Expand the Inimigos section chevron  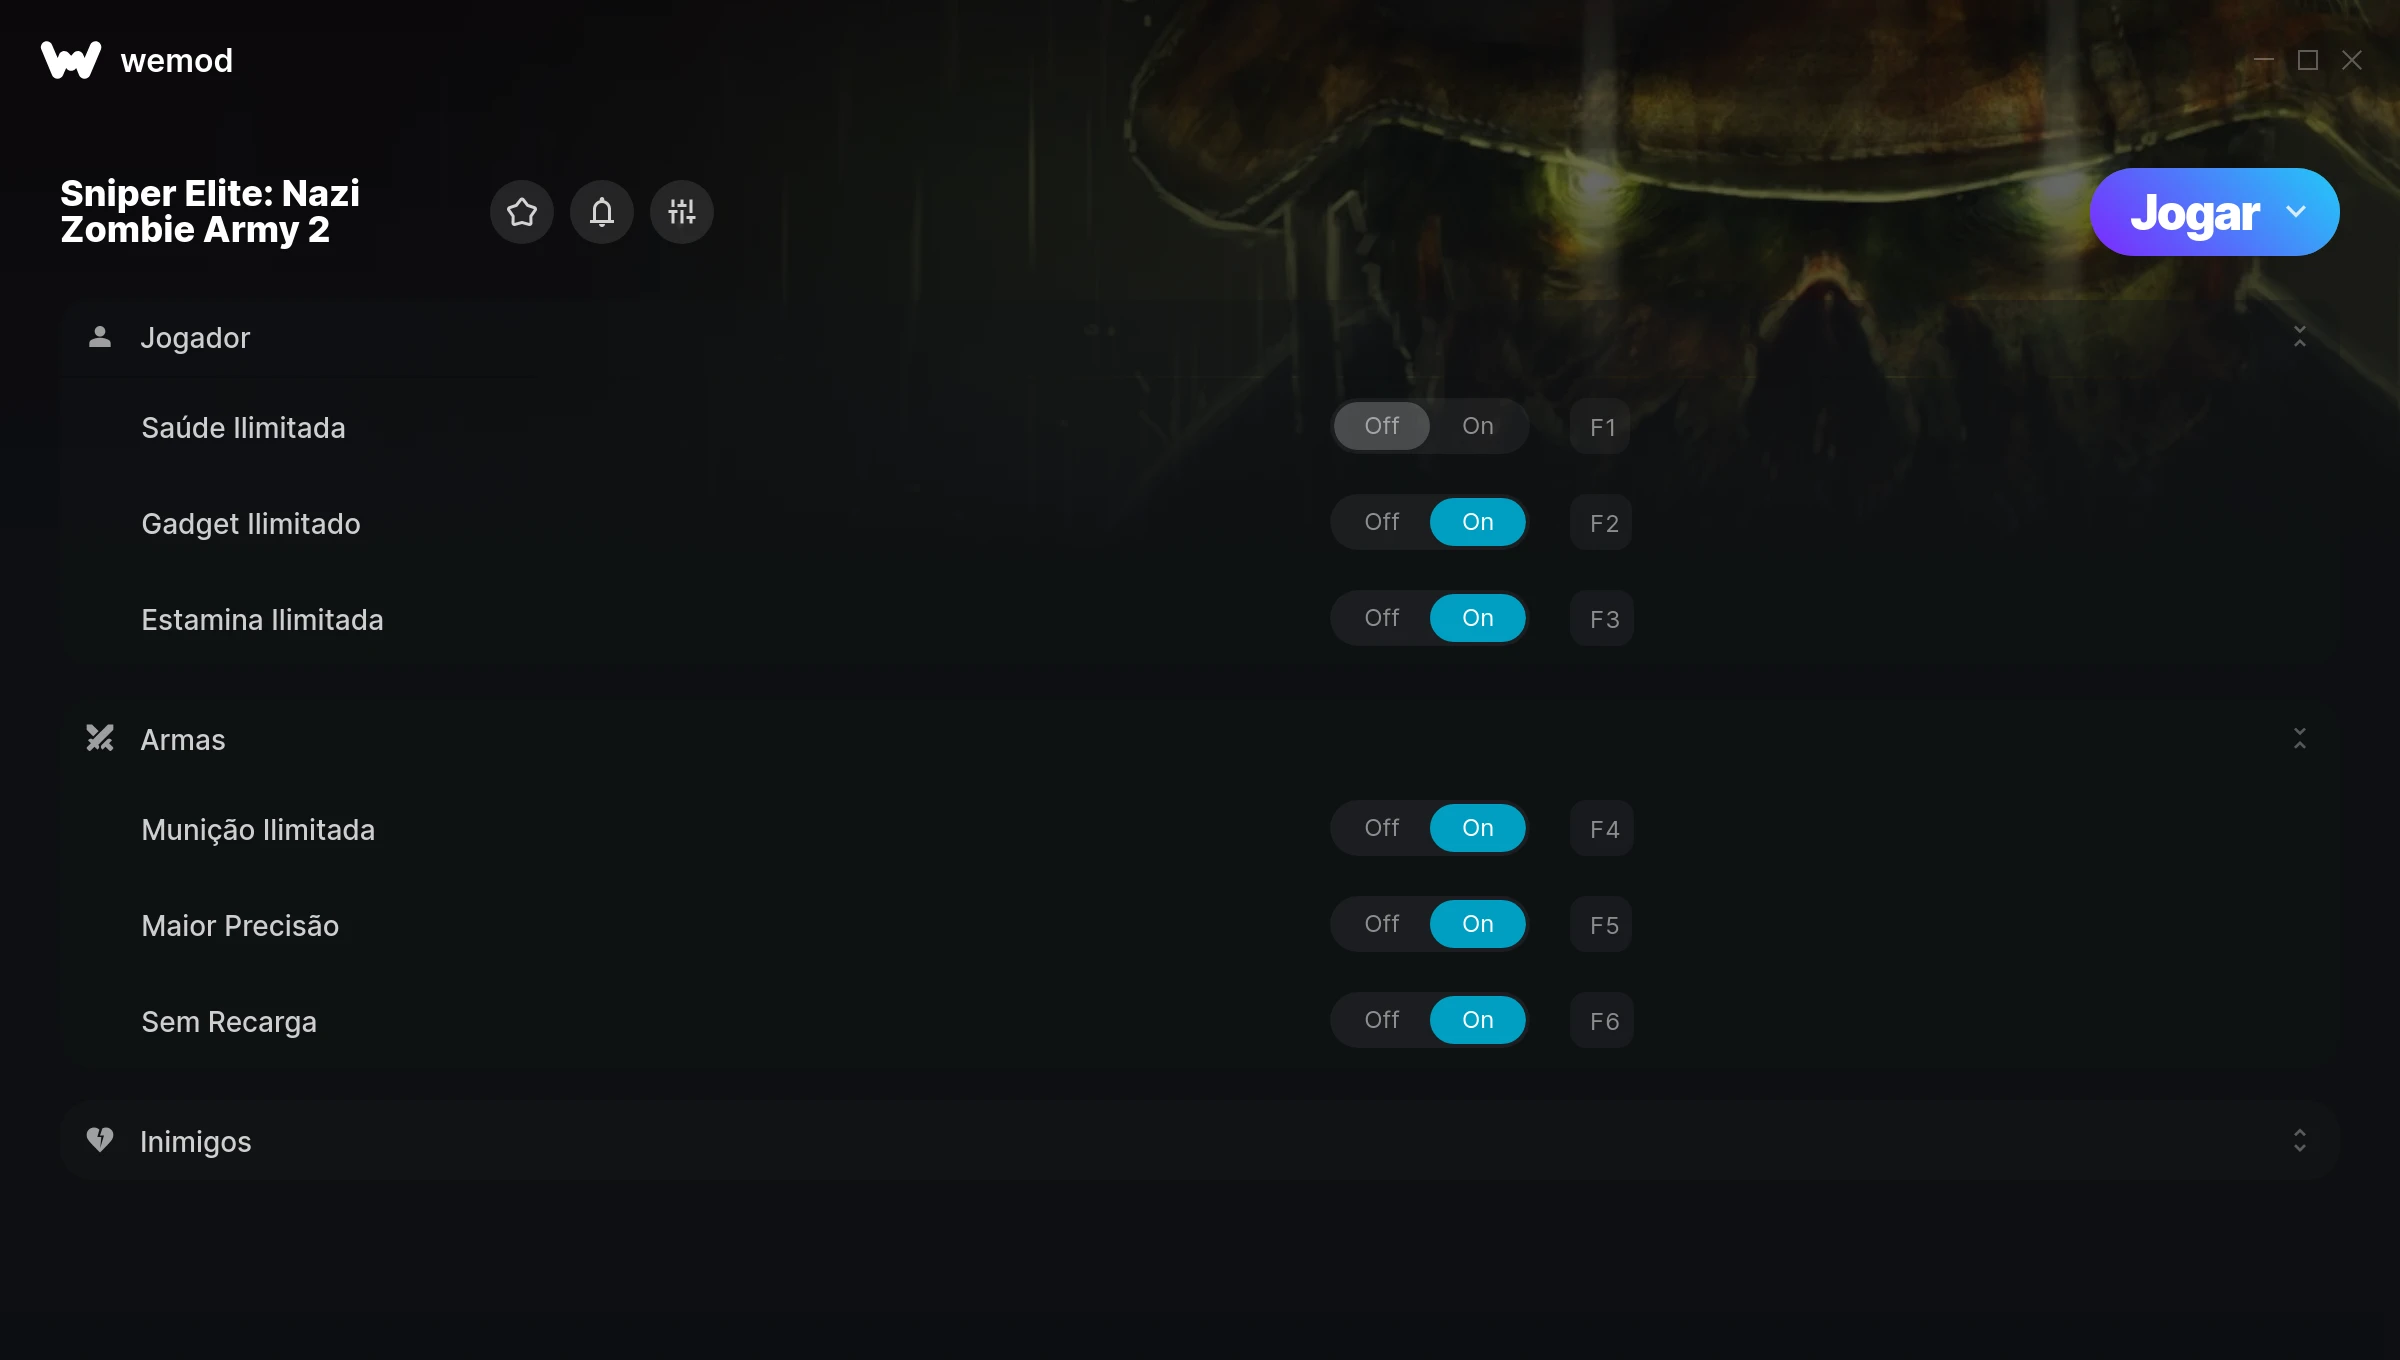pos(2299,1140)
